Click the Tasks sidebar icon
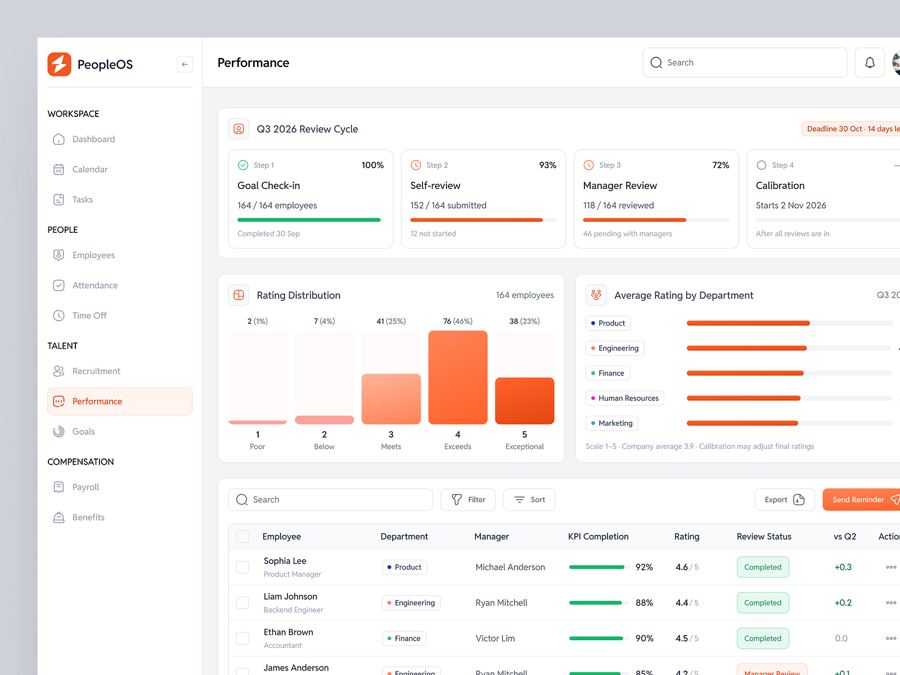The image size is (900, 675). coord(59,200)
